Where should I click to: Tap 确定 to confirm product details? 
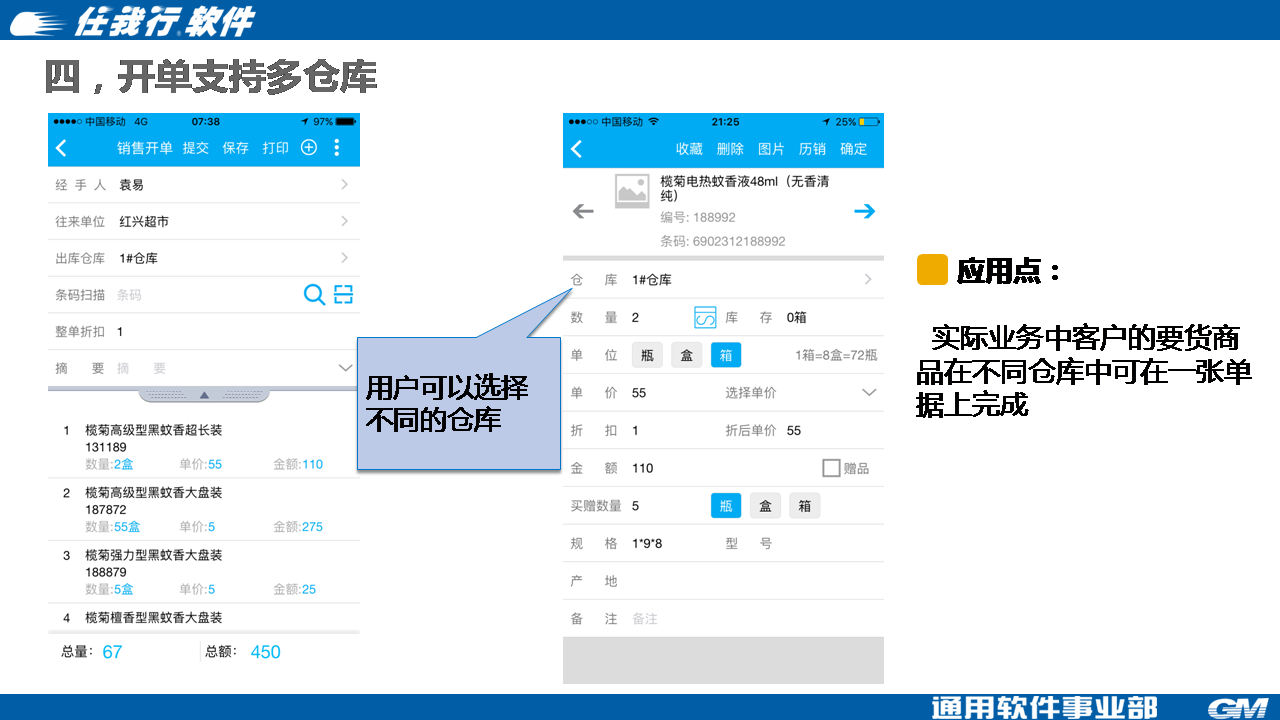pos(853,149)
